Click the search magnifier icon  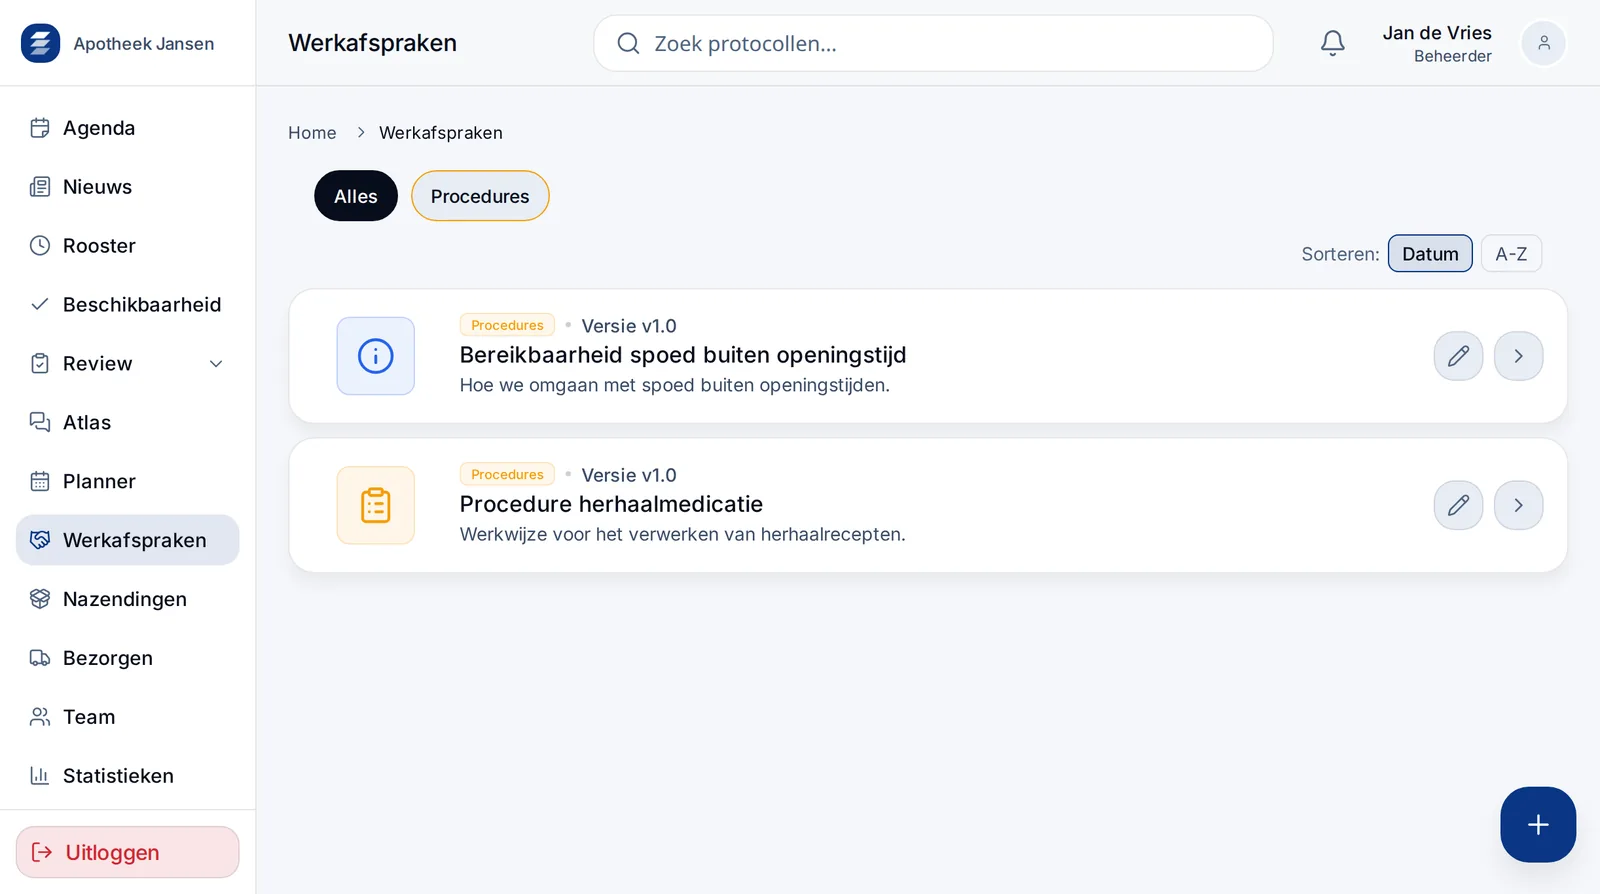point(628,43)
